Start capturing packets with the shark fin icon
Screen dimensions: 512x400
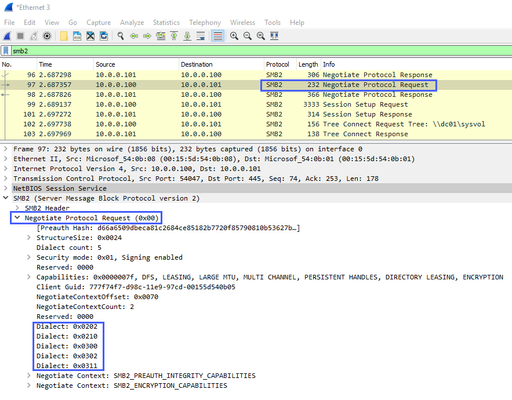[x=7, y=36]
